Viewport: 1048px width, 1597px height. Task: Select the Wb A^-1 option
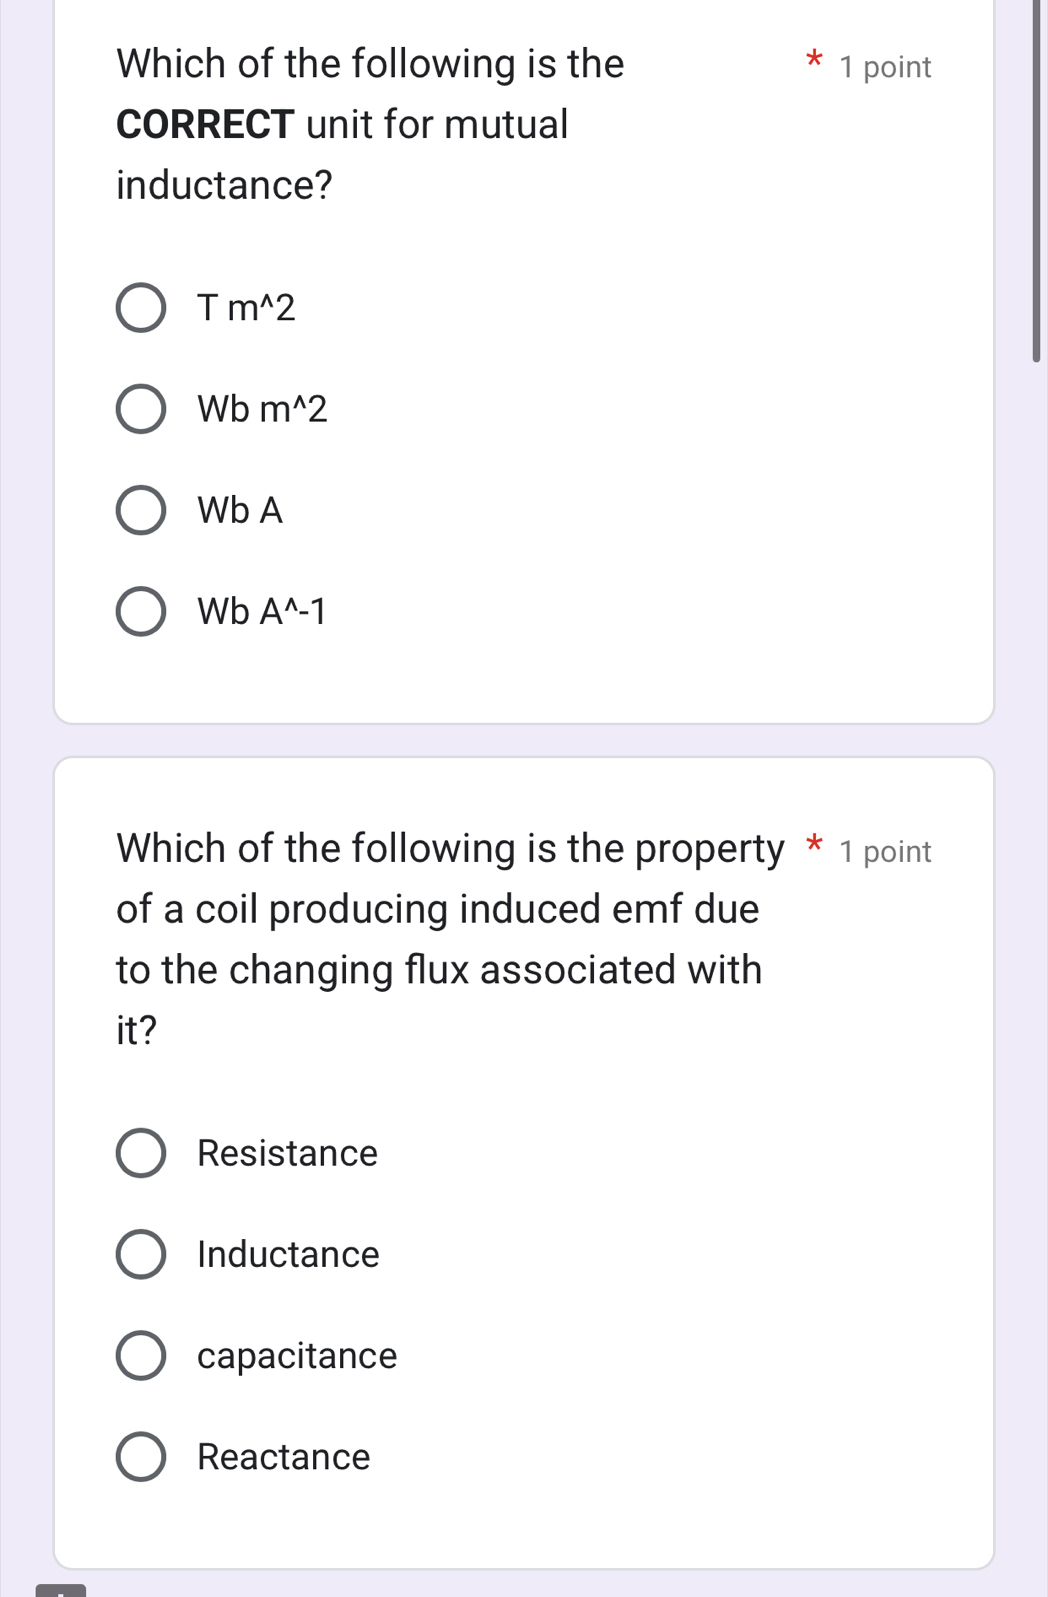click(x=143, y=611)
